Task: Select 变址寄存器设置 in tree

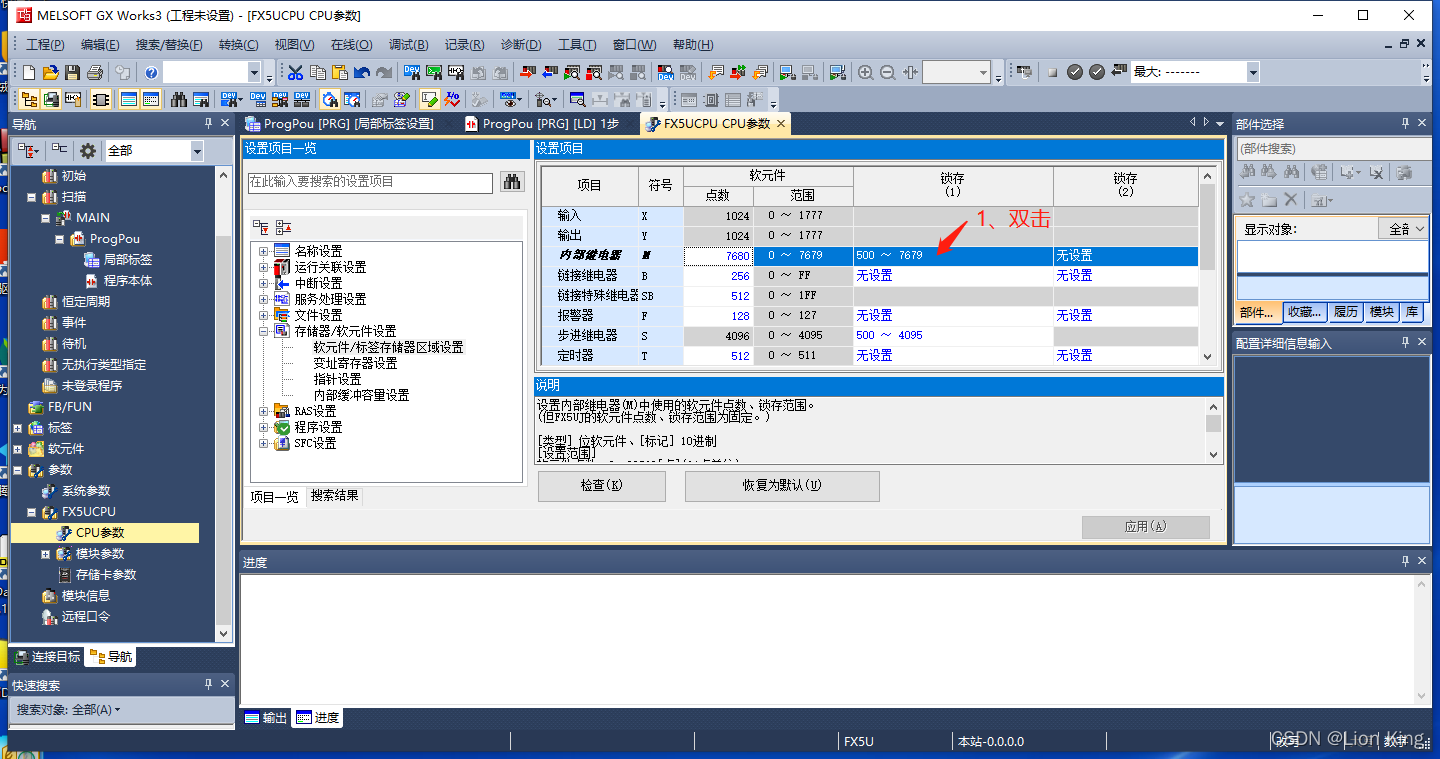Action: pos(355,363)
